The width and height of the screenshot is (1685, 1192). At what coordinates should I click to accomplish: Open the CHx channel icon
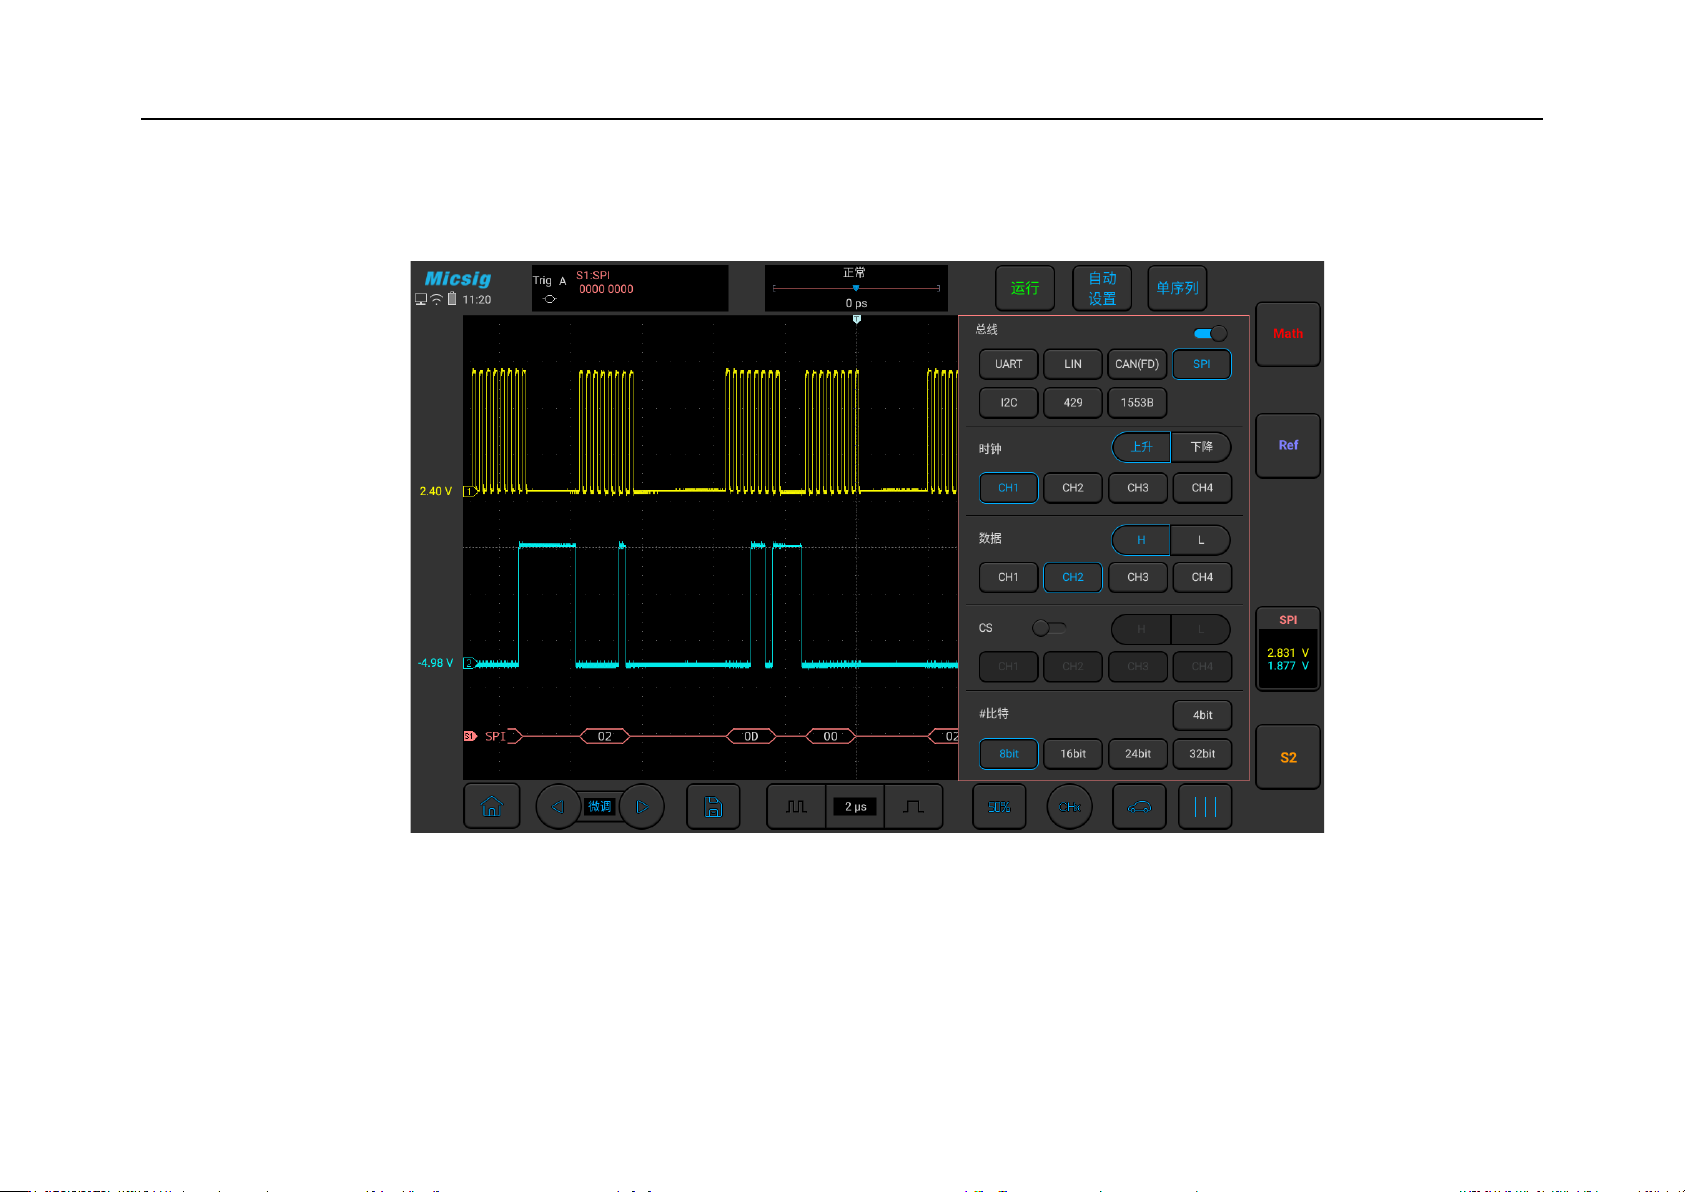(1069, 807)
